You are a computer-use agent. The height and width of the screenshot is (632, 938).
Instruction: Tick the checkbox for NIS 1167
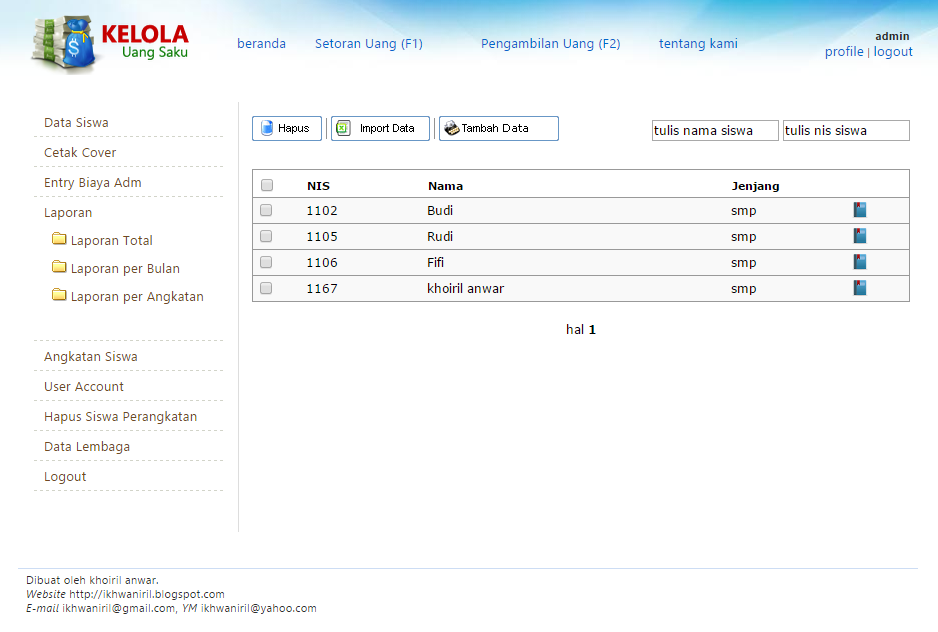266,288
